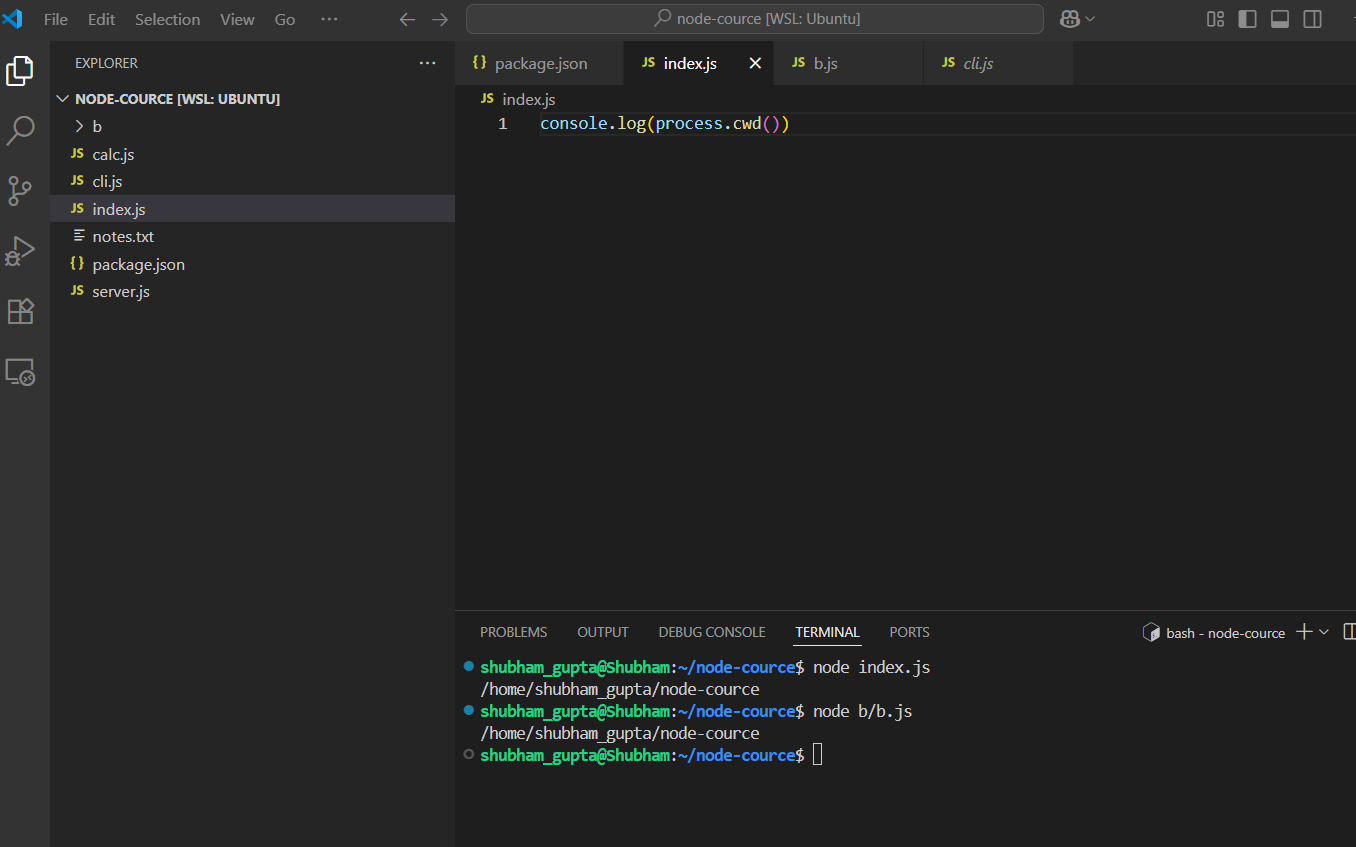Toggle the secondary side bar layout button
1356x847 pixels.
click(x=1312, y=19)
